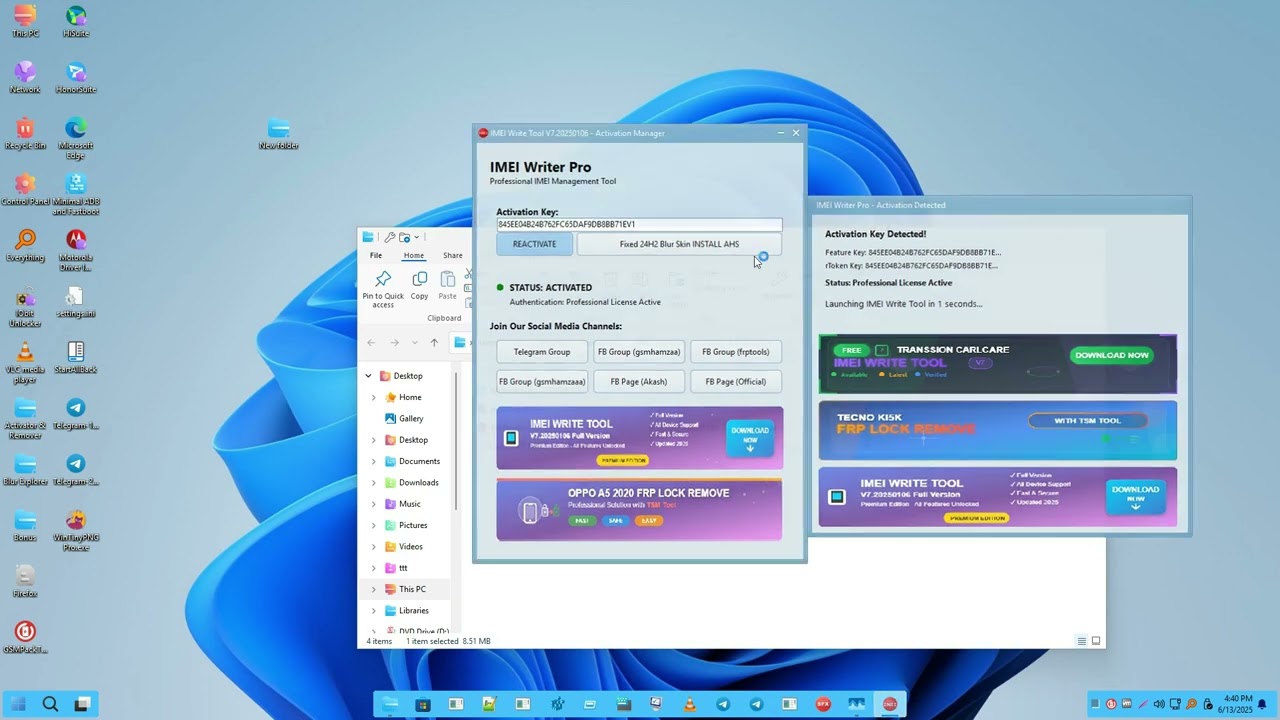1280x720 pixels.
Task: Click the Activation Key input field
Action: click(639, 225)
